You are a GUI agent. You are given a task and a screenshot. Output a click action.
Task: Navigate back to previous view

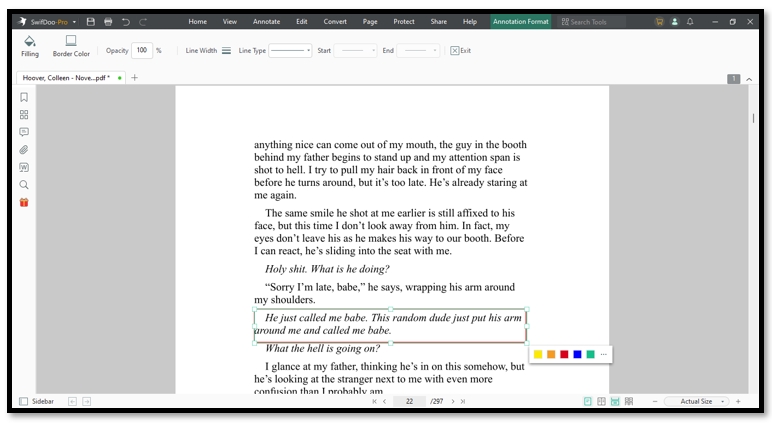click(x=72, y=401)
